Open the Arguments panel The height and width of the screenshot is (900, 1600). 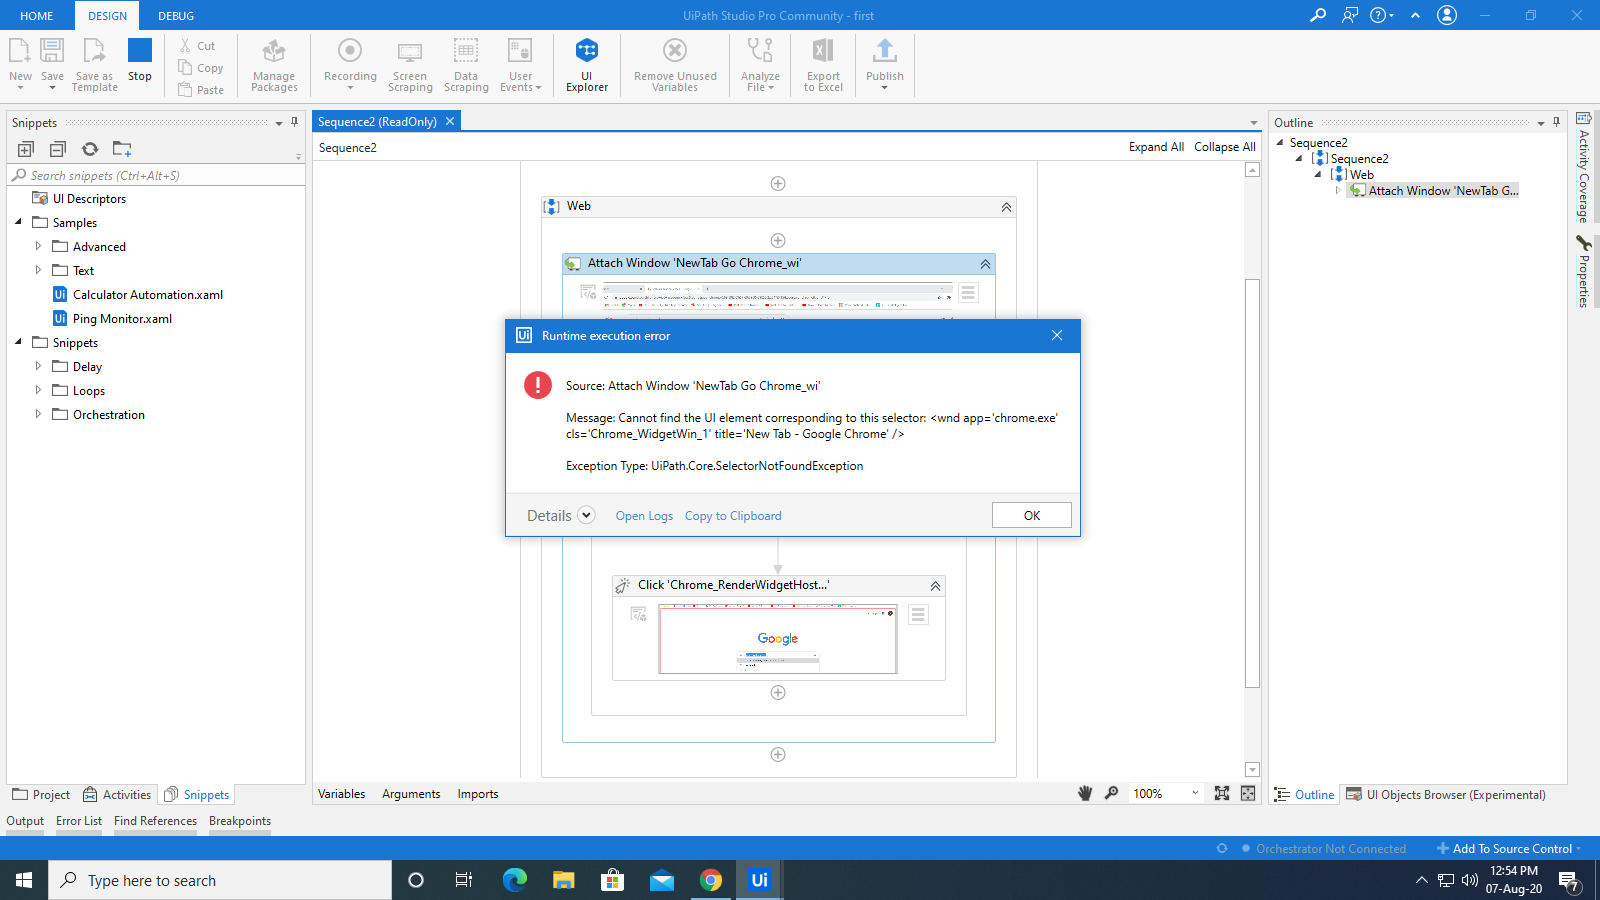pos(411,794)
